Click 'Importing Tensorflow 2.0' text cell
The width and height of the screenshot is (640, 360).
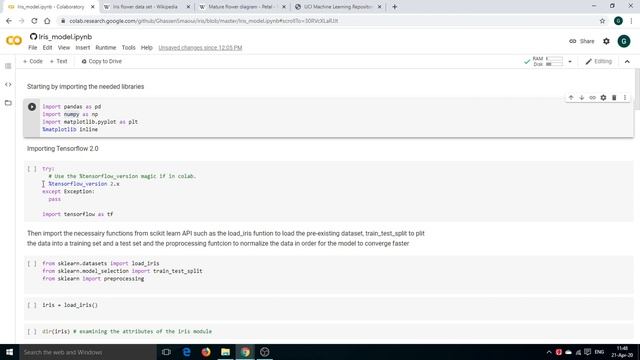tap(62, 149)
